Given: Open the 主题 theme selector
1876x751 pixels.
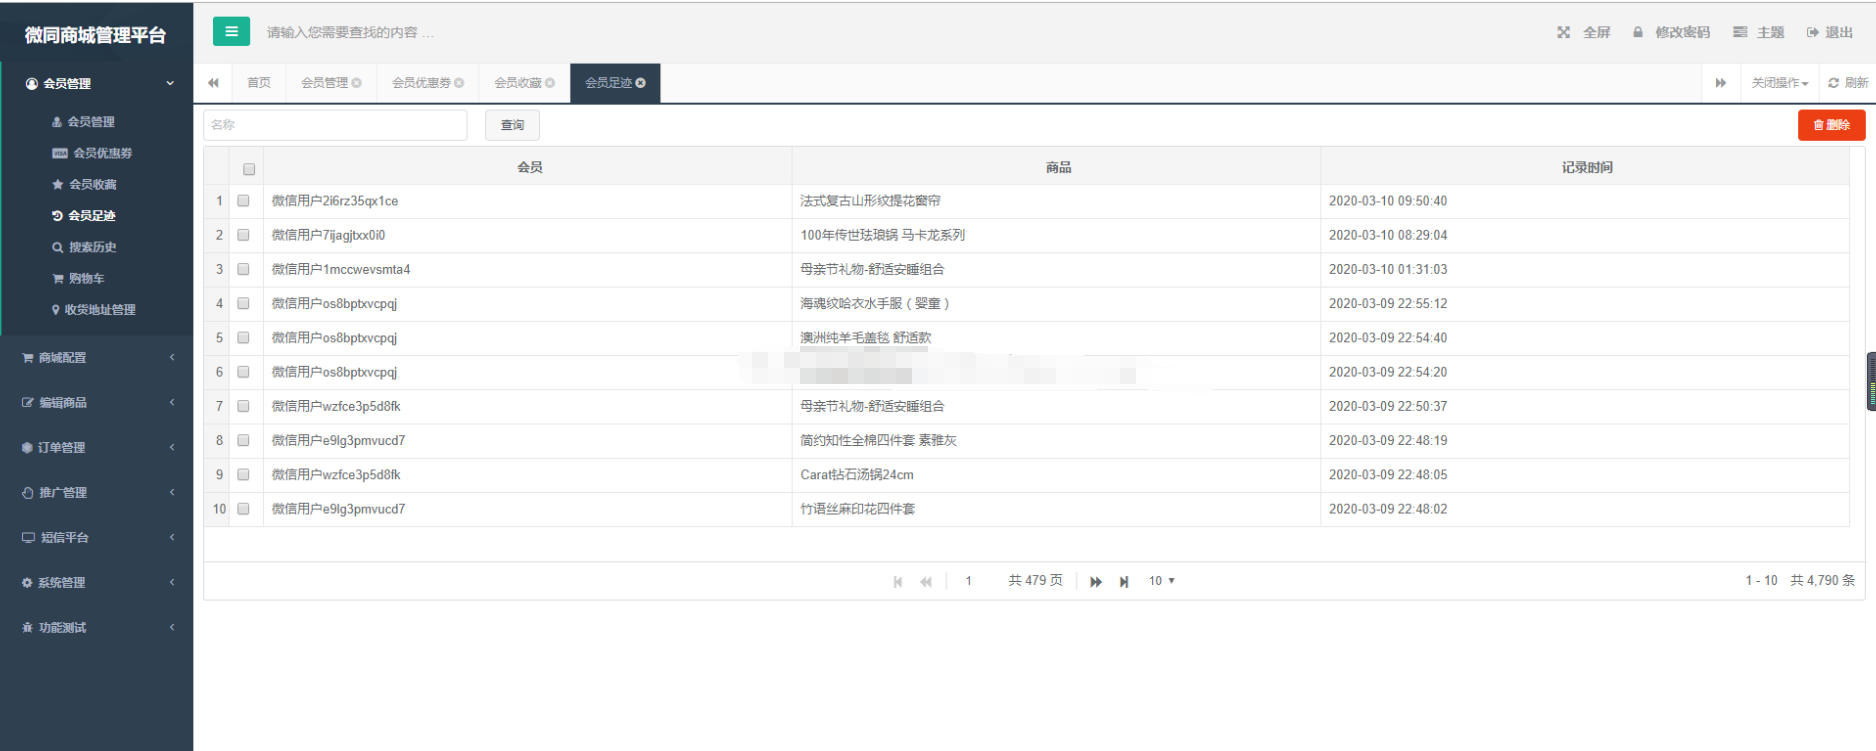Looking at the screenshot, I should (x=1758, y=32).
